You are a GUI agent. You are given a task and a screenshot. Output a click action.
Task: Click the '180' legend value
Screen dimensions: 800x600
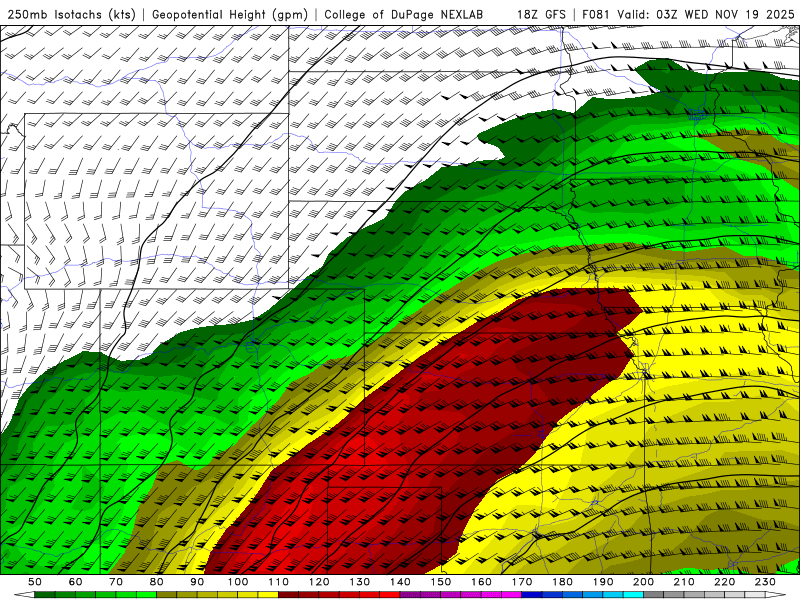[562, 582]
